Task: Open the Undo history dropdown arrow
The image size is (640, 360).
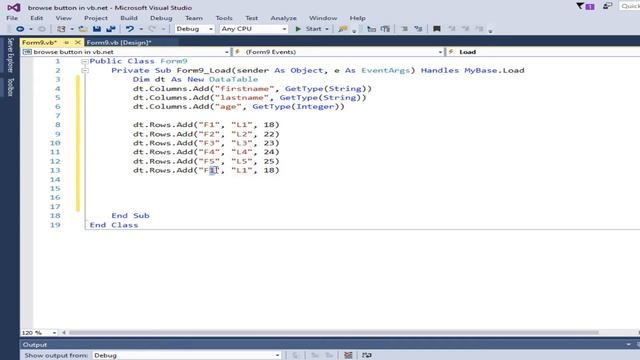Action: point(141,29)
